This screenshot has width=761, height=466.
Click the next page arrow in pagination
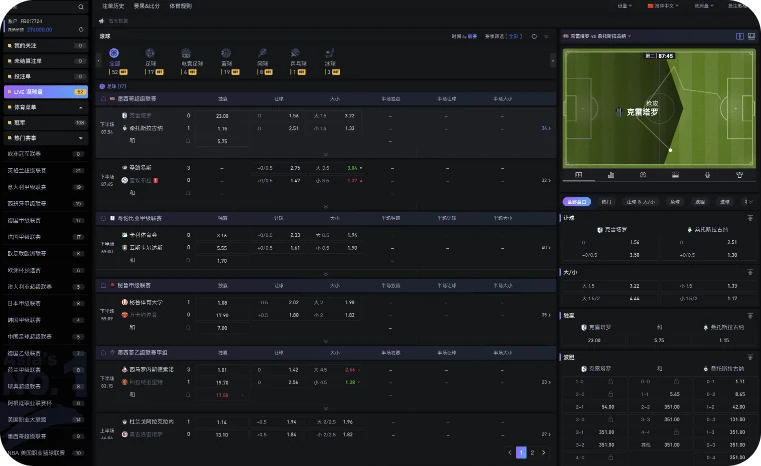pos(544,452)
